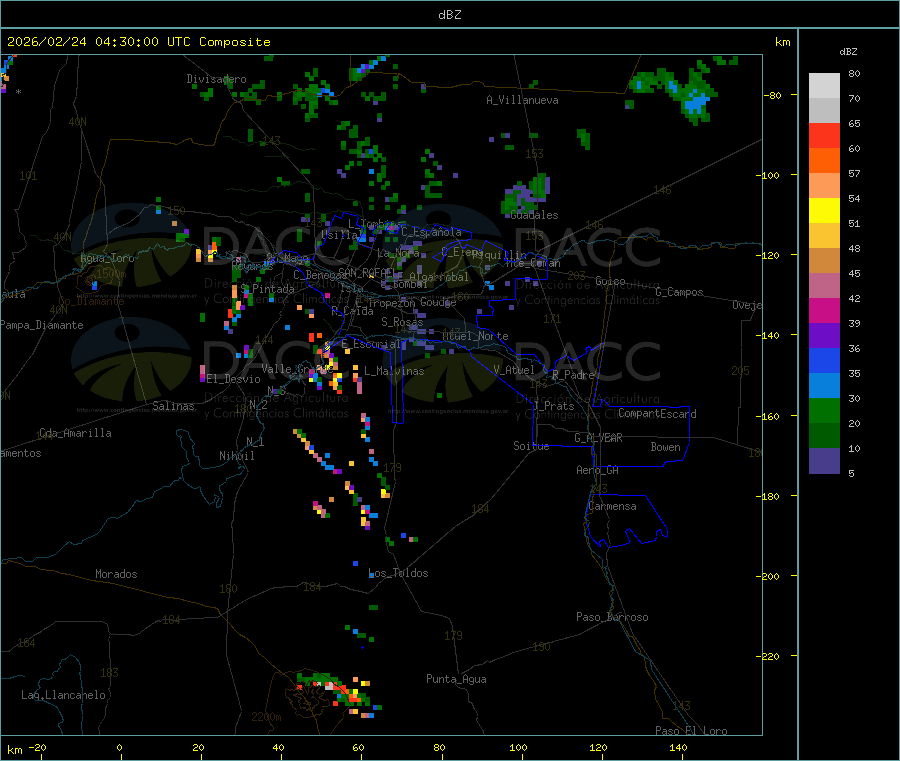Click the 'Agua_Toro' location label
The width and height of the screenshot is (900, 761).
(x=107, y=258)
